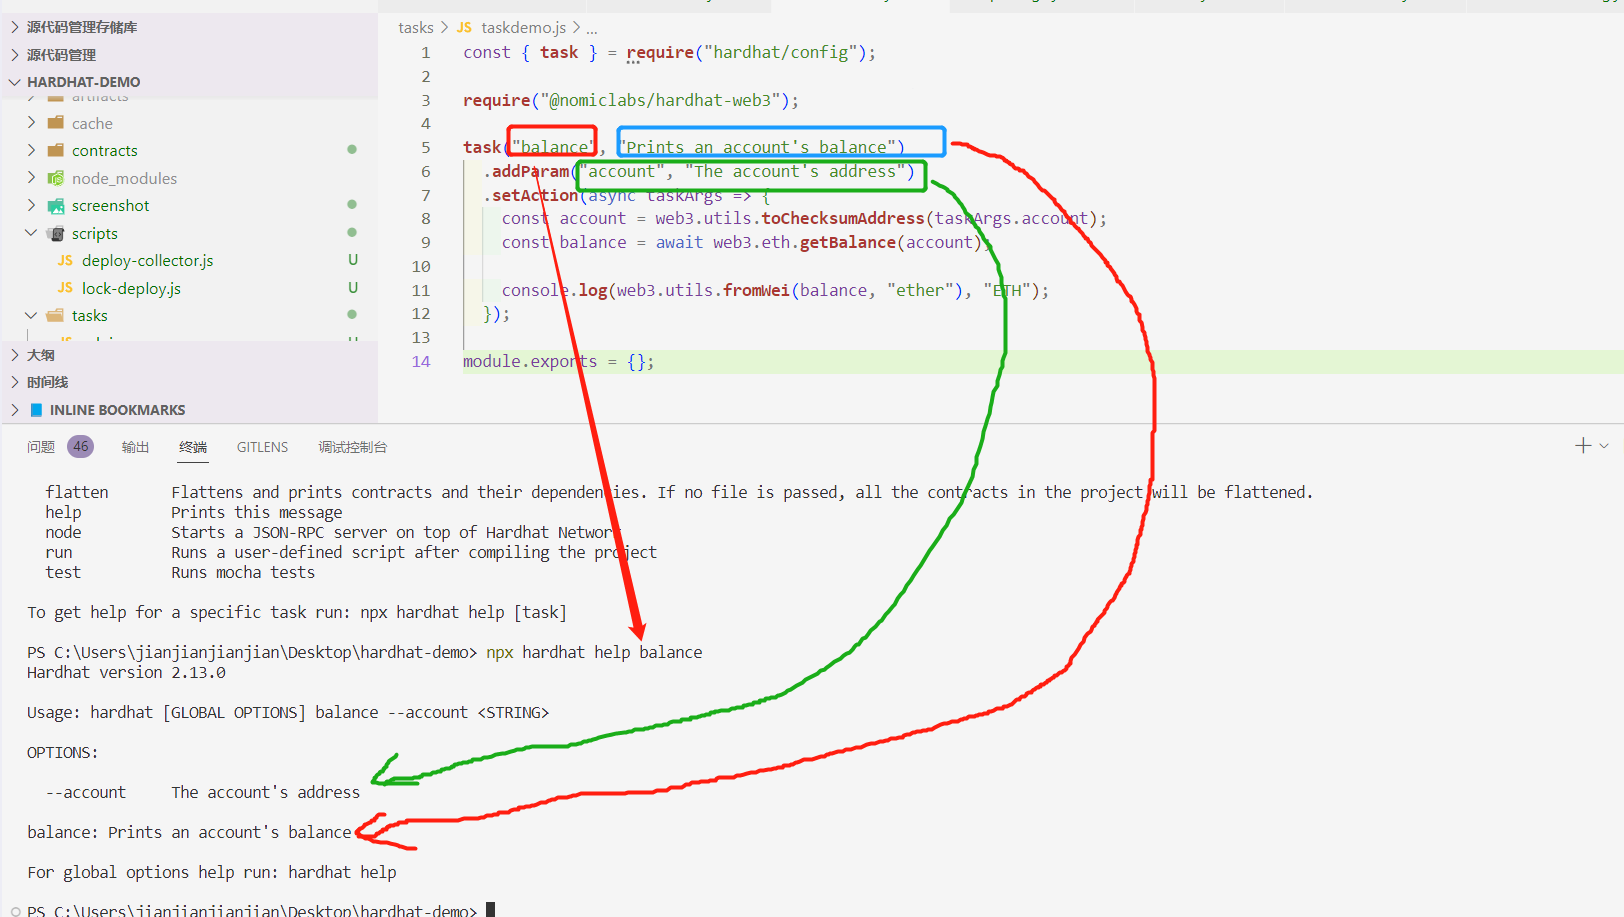
Task: Switch to the 输出 output tab
Action: (x=135, y=447)
